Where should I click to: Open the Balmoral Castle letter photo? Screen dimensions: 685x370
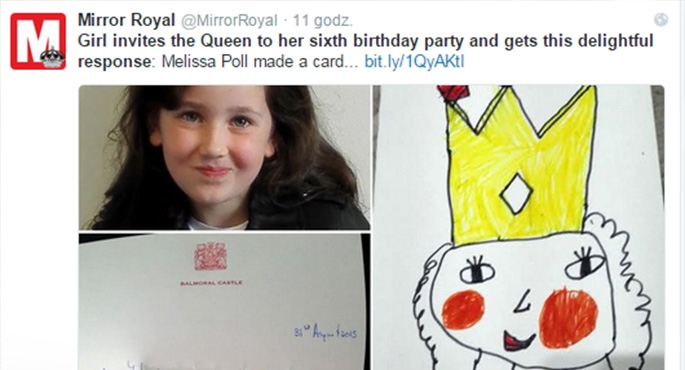point(225,302)
